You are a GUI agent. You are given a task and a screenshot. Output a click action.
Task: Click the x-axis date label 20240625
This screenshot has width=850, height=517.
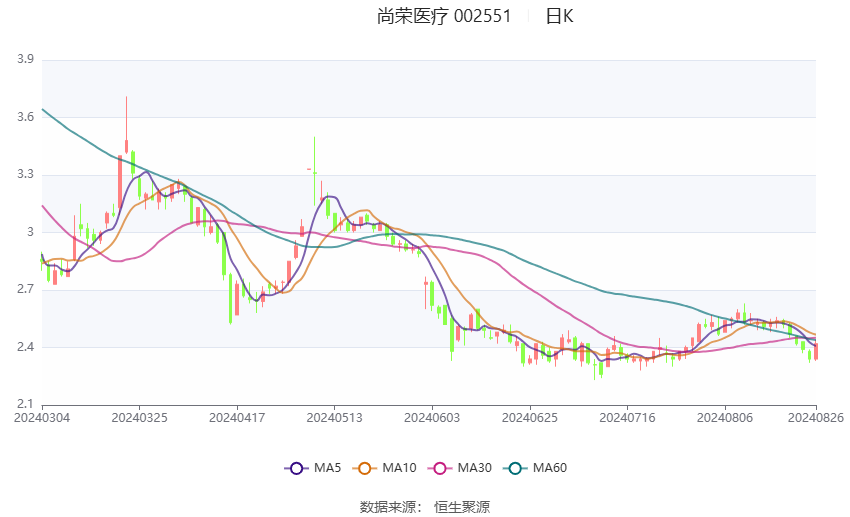(530, 418)
